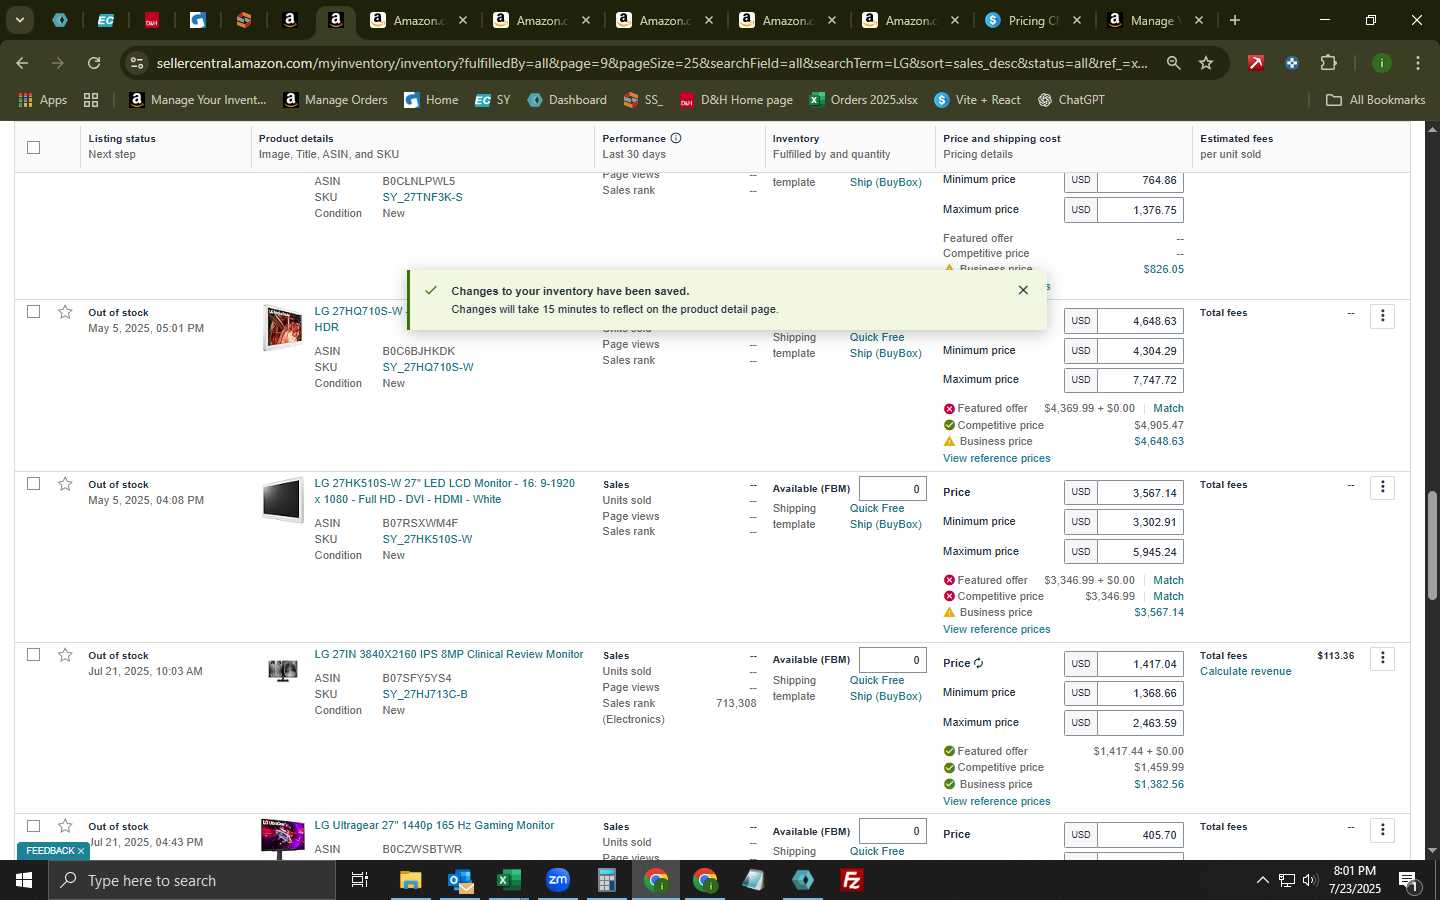The height and width of the screenshot is (900, 1440).
Task: Open D&H Home page bookmark
Action: point(735,100)
